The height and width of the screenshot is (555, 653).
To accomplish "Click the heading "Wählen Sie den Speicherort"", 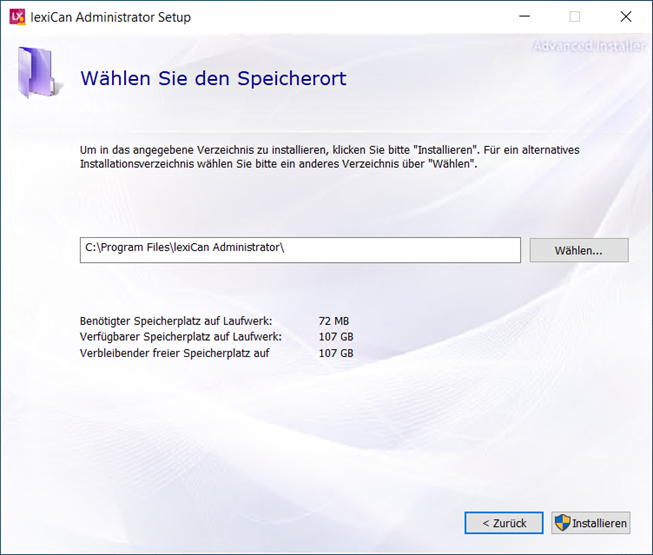I will click(213, 78).
